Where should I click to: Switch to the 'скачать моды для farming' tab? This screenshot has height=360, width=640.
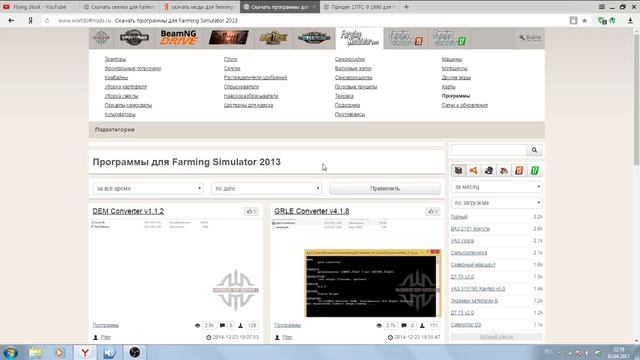pos(199,7)
